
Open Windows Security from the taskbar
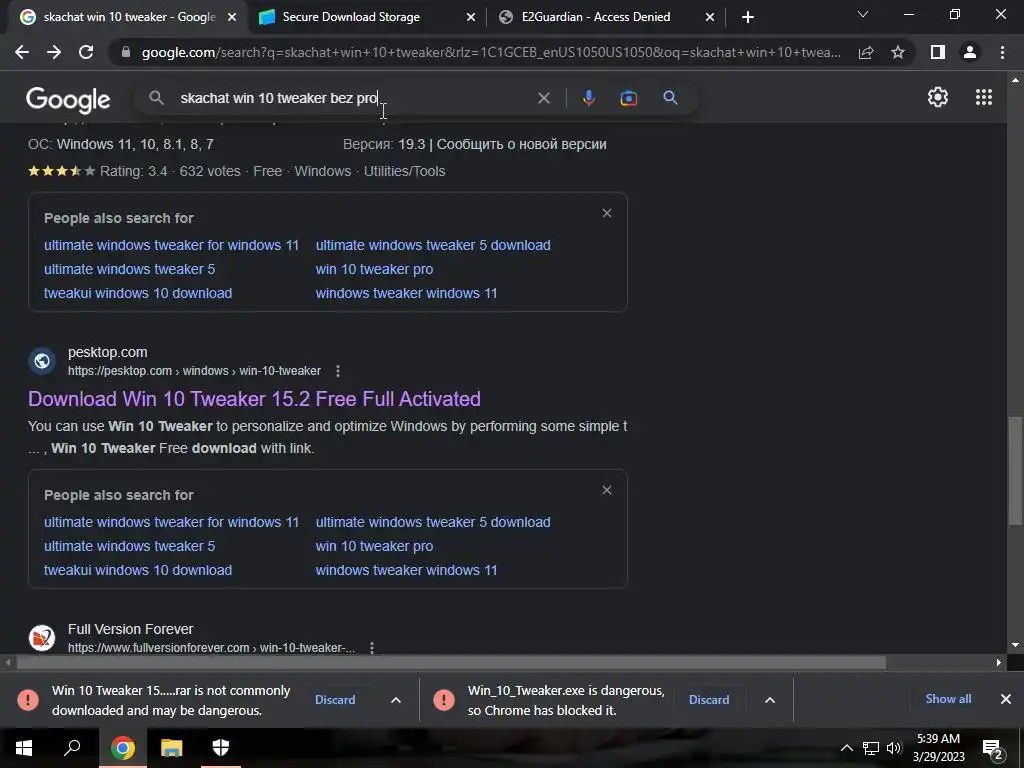[221, 748]
